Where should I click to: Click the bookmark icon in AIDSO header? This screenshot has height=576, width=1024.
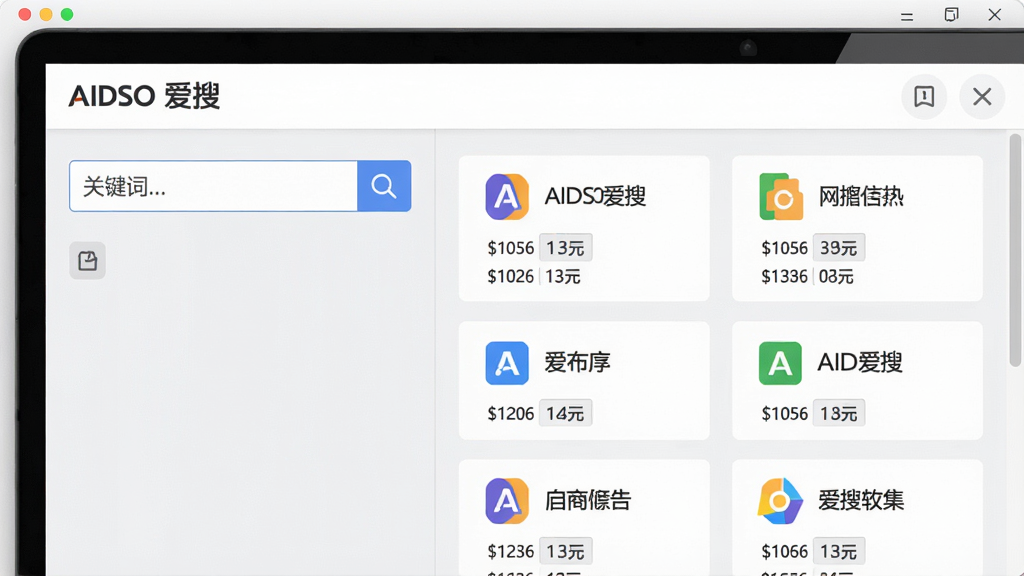click(x=924, y=97)
